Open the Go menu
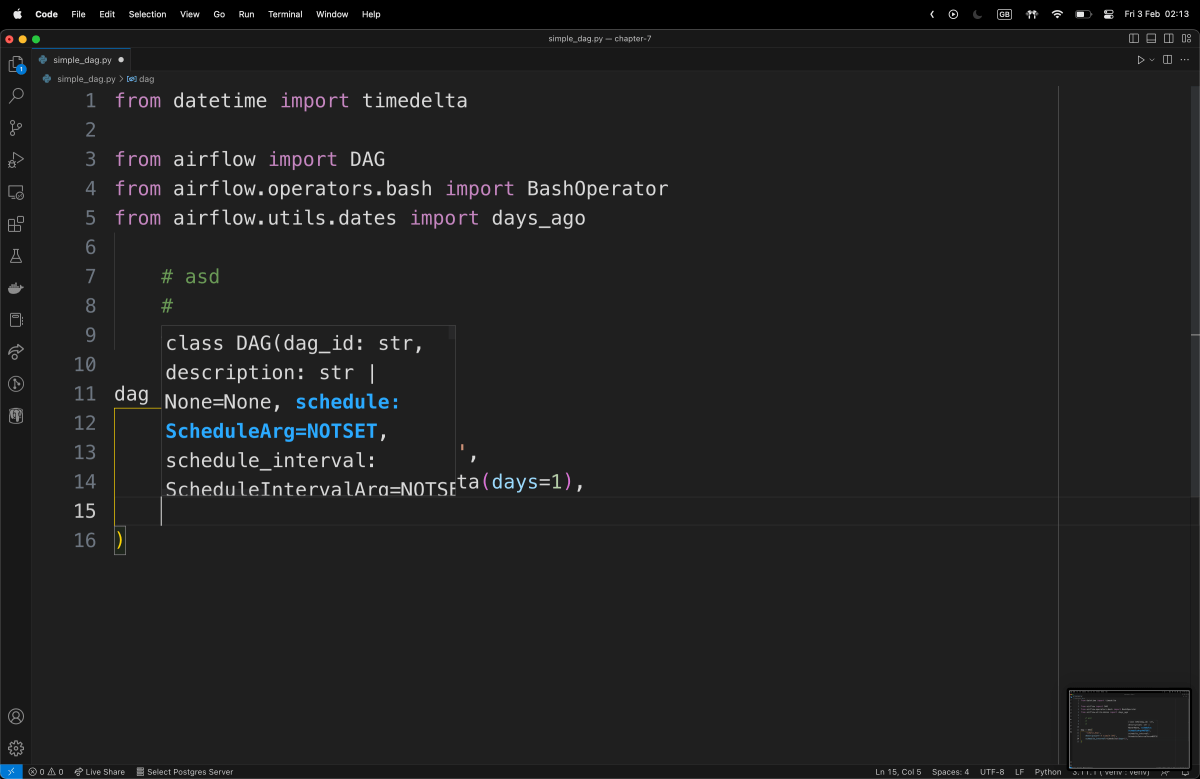Image resolution: width=1200 pixels, height=779 pixels. [219, 14]
